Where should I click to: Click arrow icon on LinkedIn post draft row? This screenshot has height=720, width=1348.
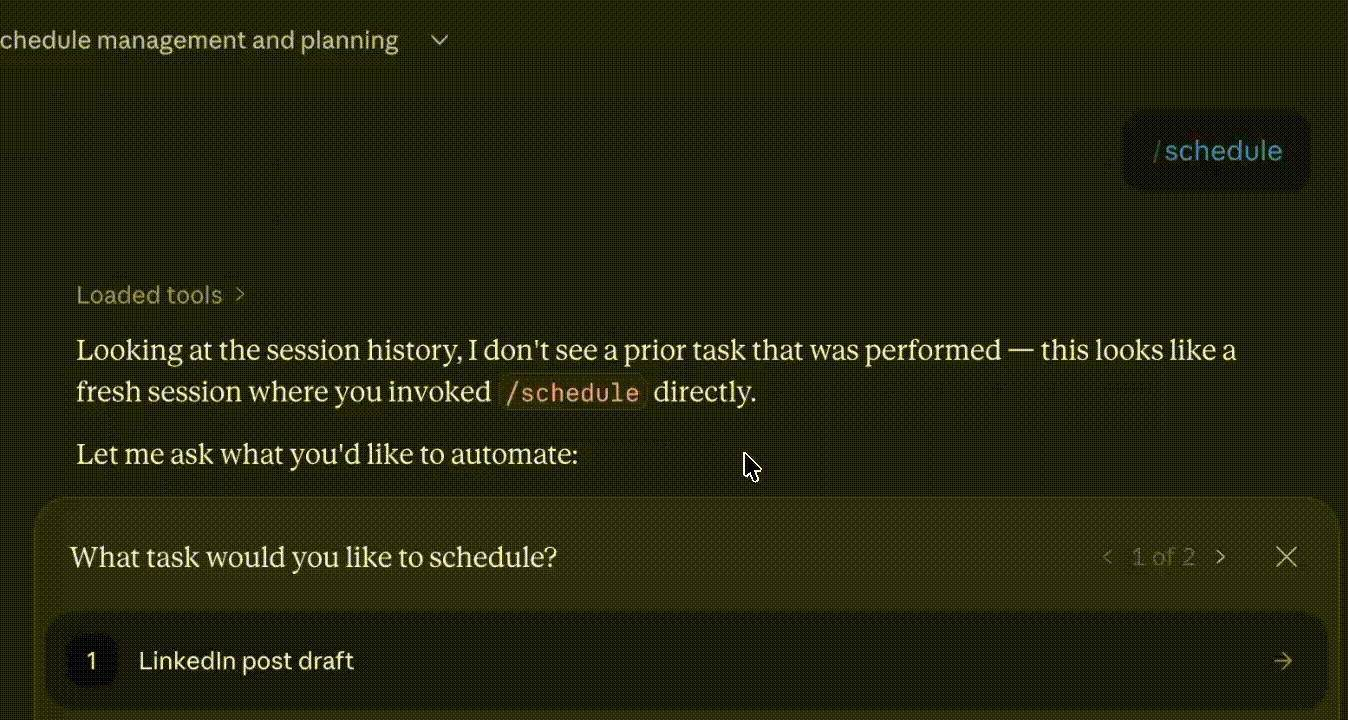click(x=1283, y=661)
